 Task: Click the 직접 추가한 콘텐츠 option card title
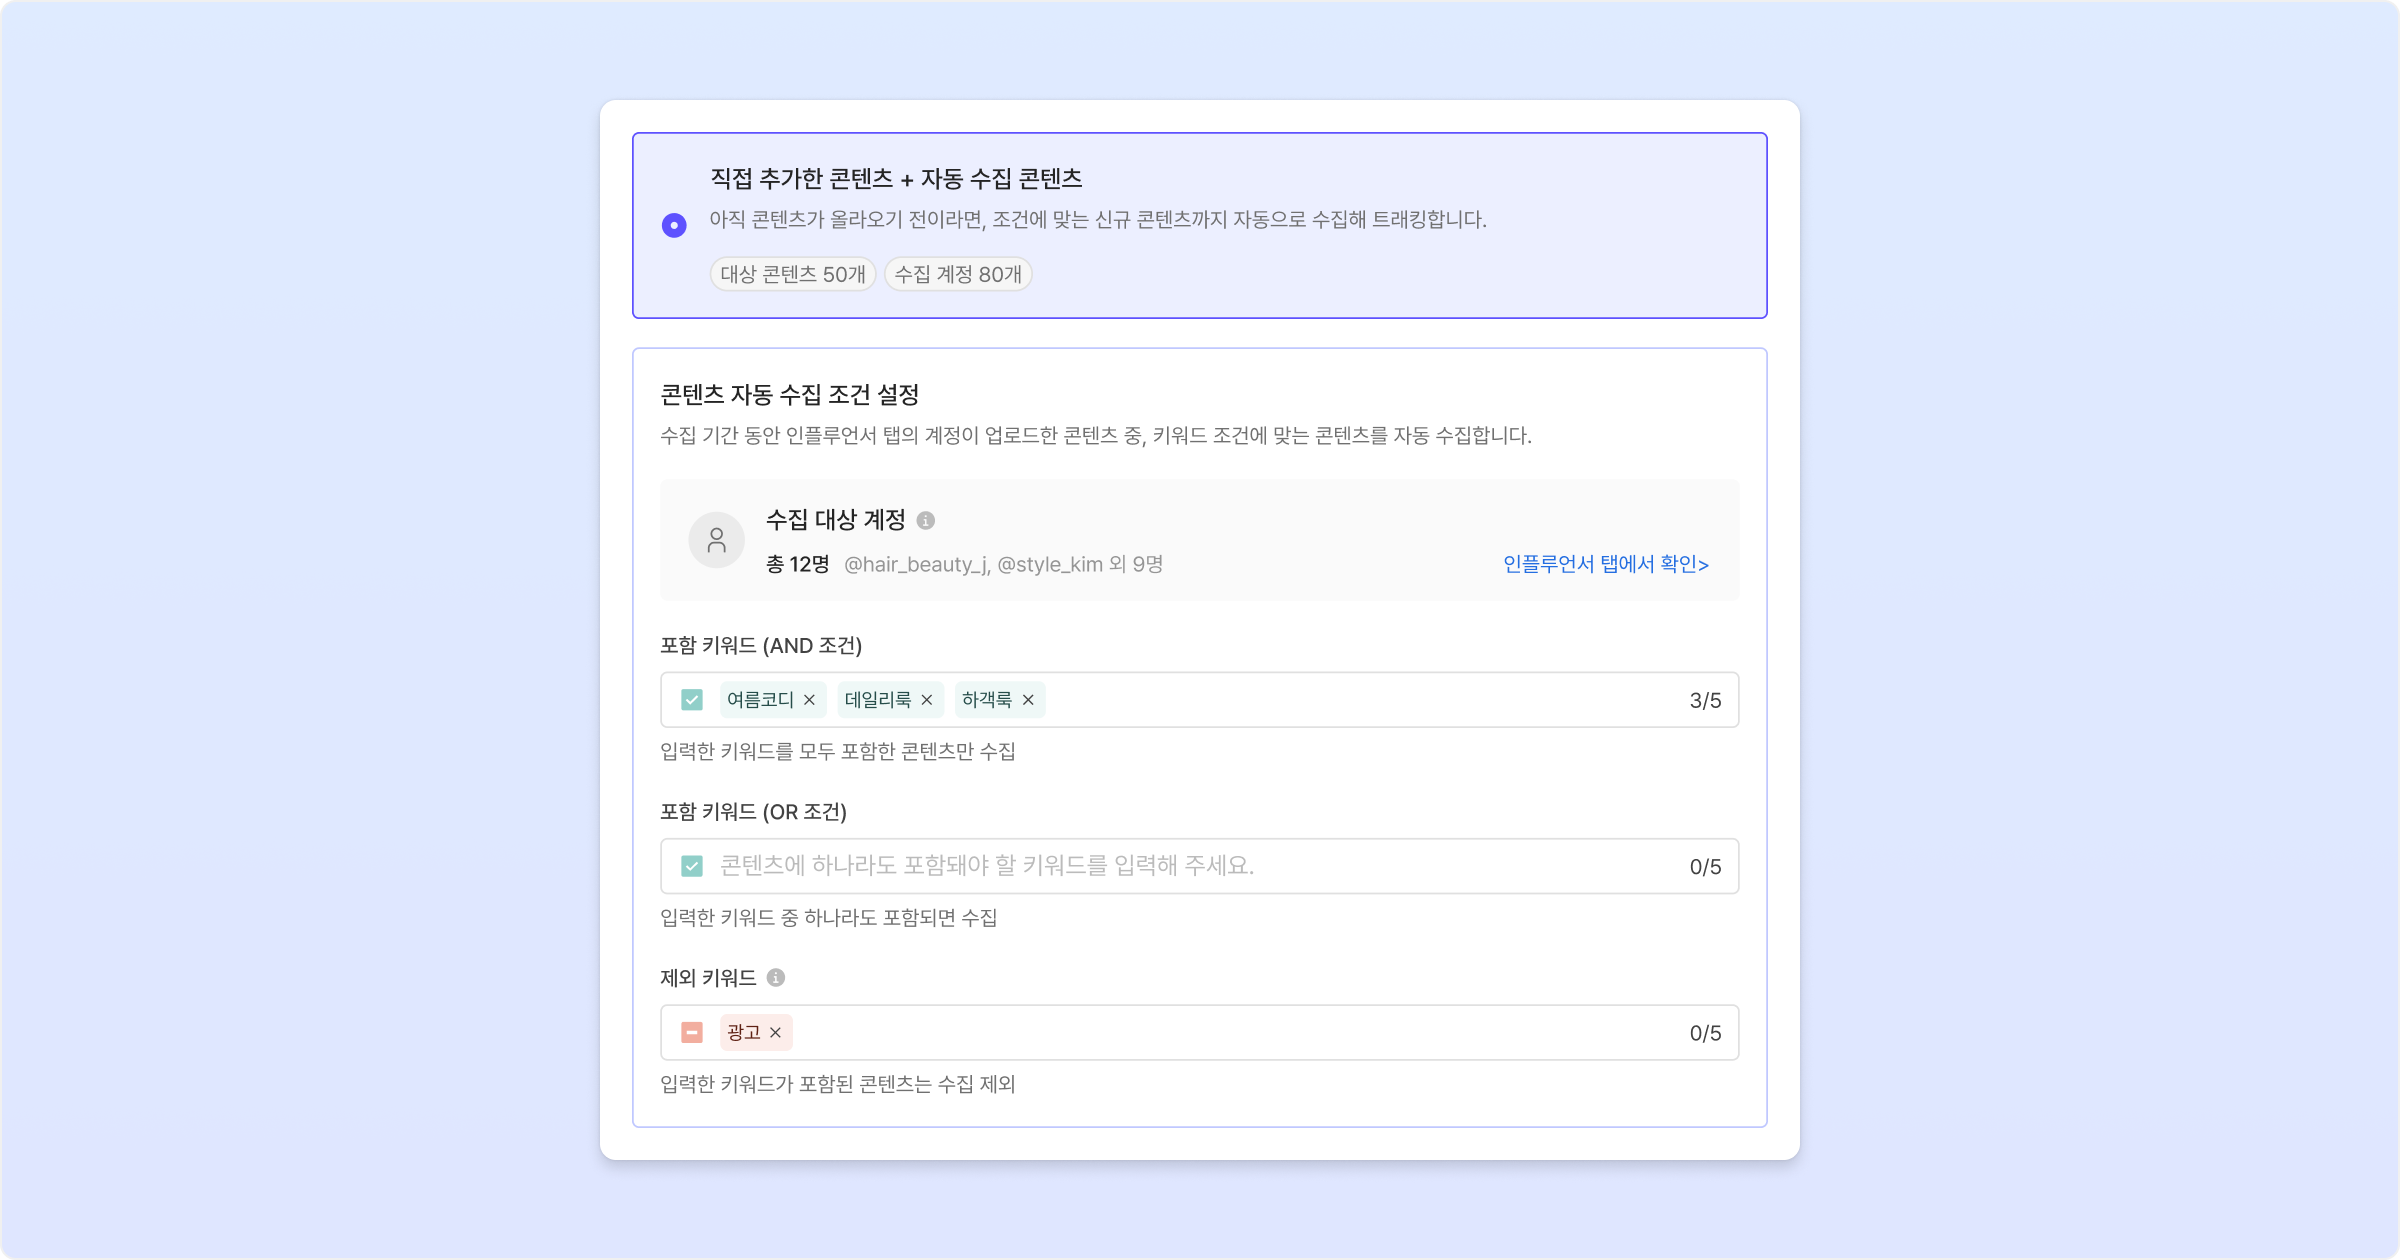point(896,178)
